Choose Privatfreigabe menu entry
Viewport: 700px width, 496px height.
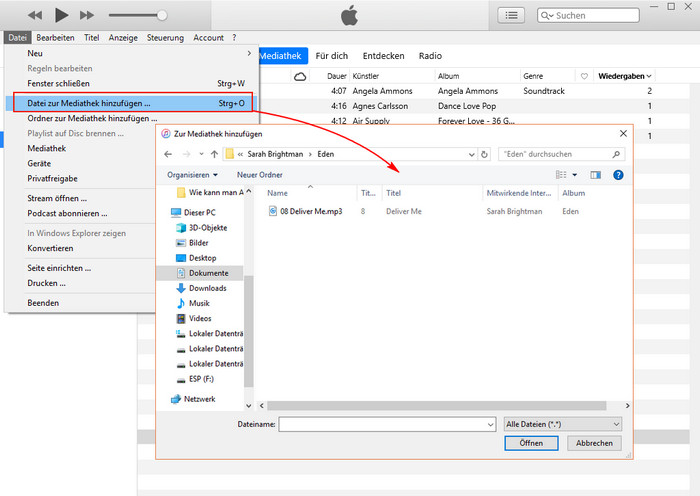pos(52,179)
